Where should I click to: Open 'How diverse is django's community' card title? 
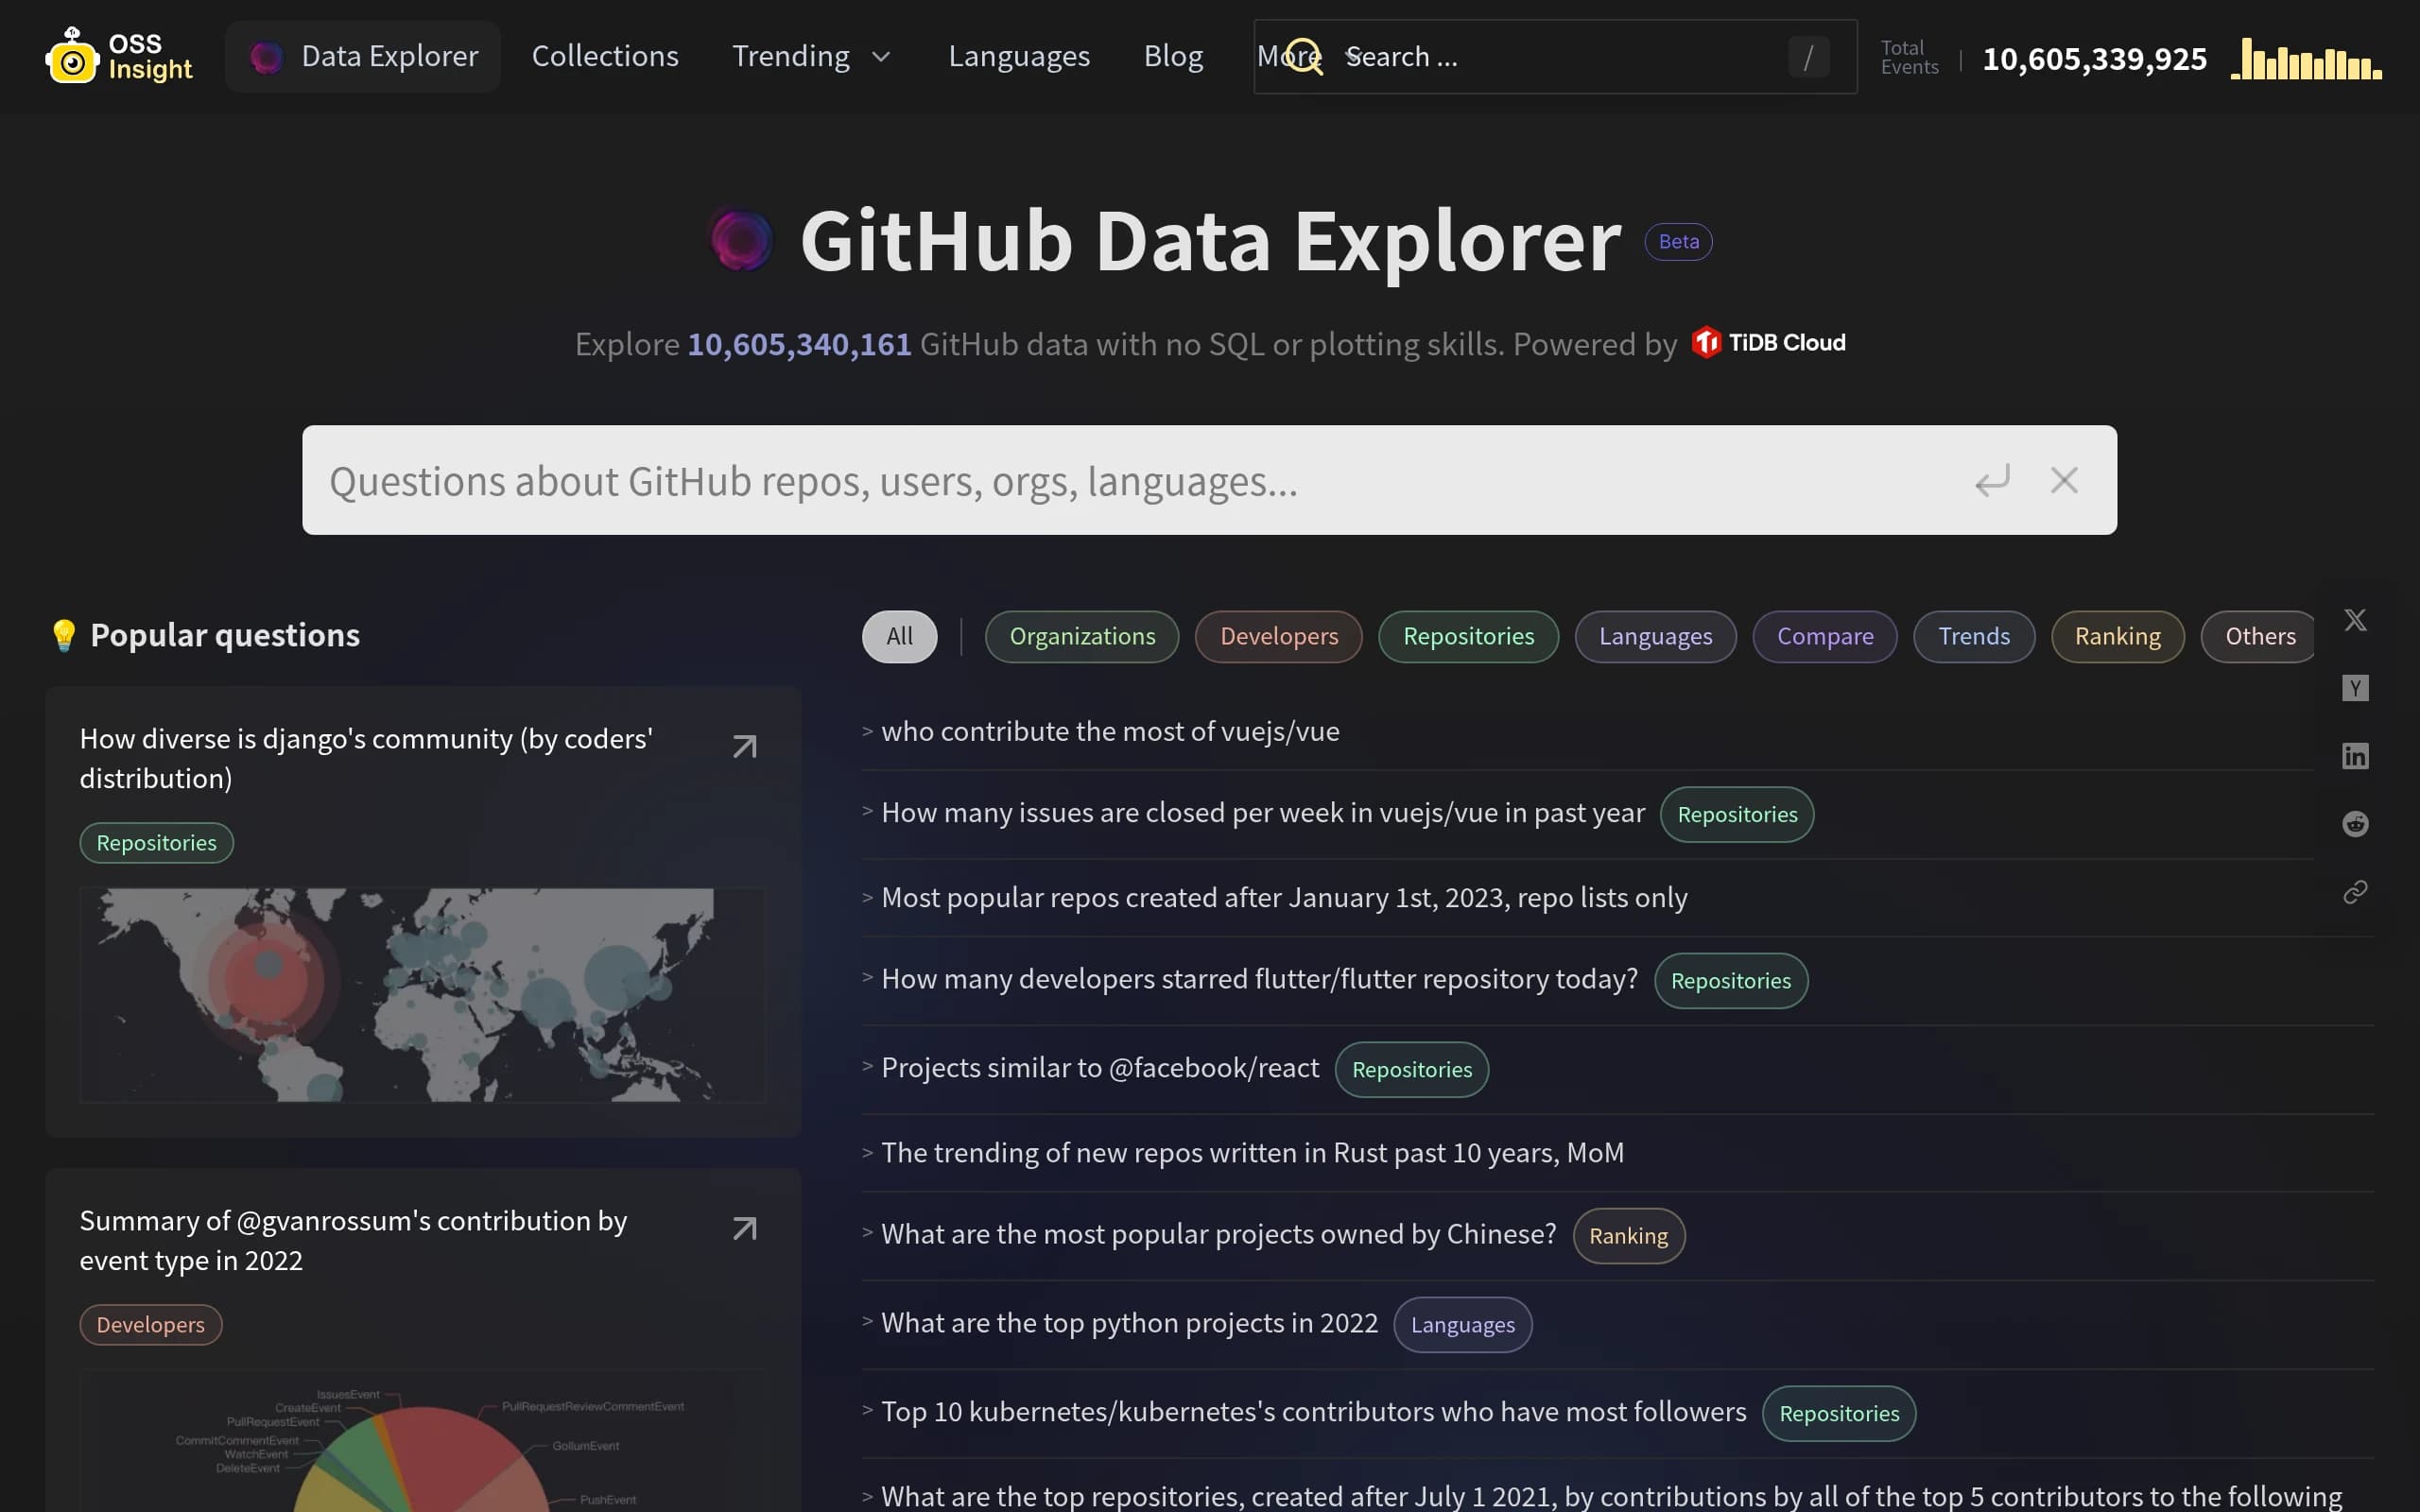pos(366,758)
